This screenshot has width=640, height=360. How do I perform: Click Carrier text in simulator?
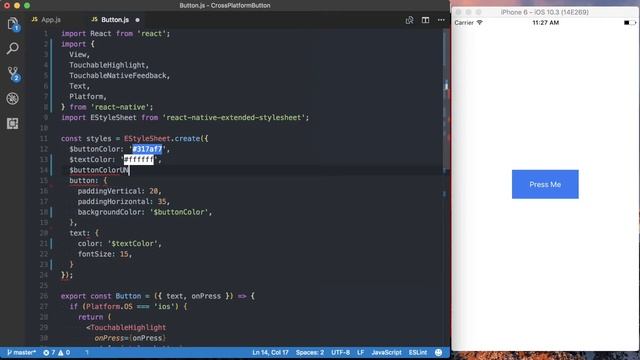pos(464,23)
